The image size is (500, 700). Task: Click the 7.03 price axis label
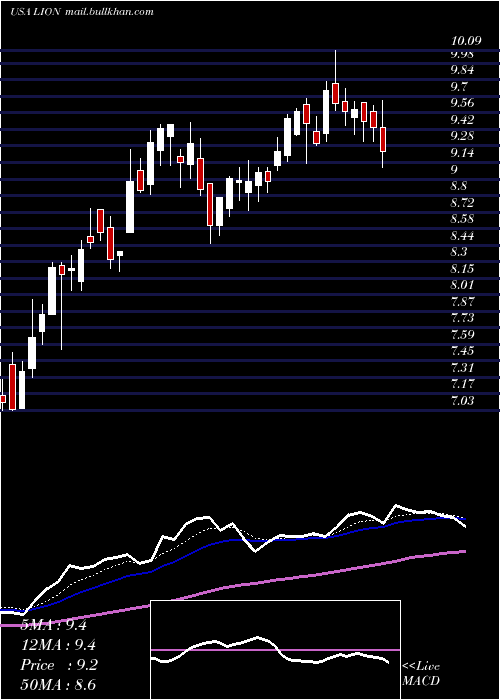(464, 401)
